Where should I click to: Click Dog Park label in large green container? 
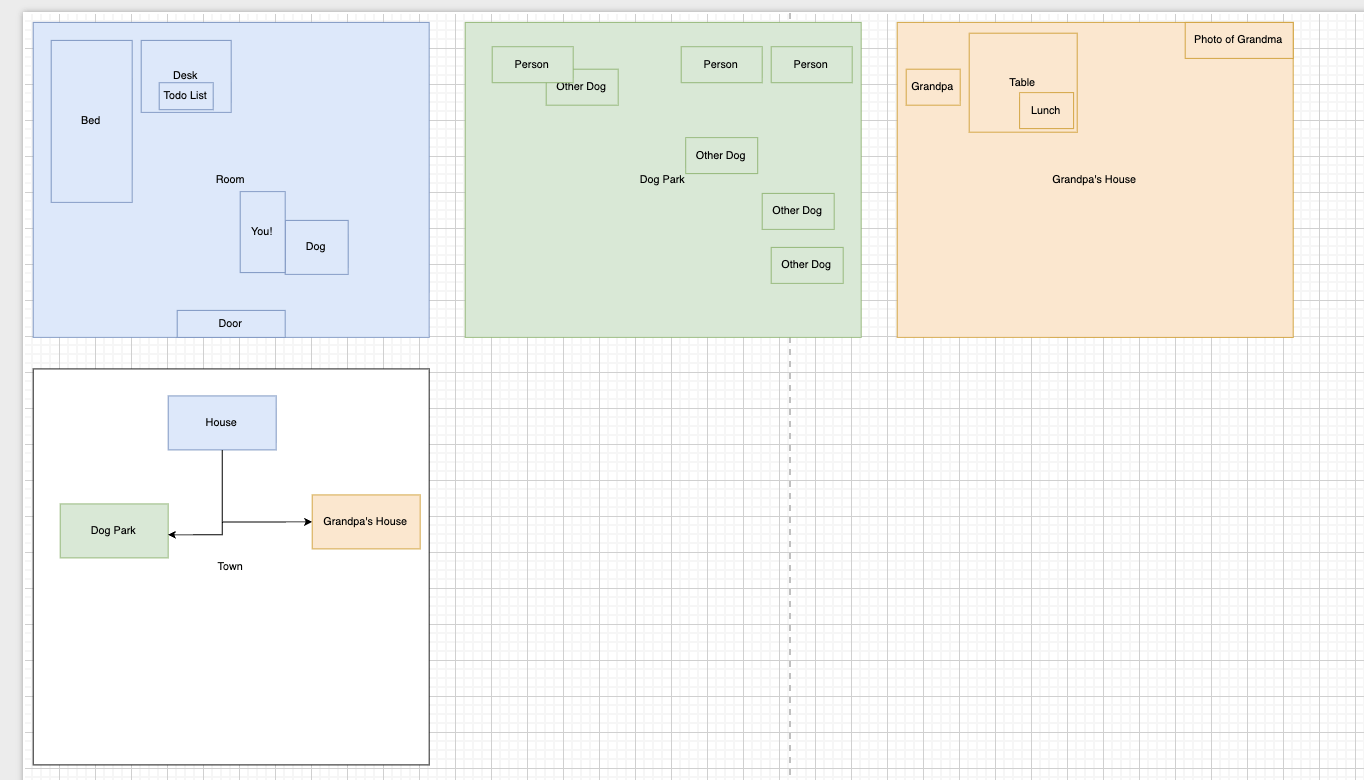click(x=662, y=180)
